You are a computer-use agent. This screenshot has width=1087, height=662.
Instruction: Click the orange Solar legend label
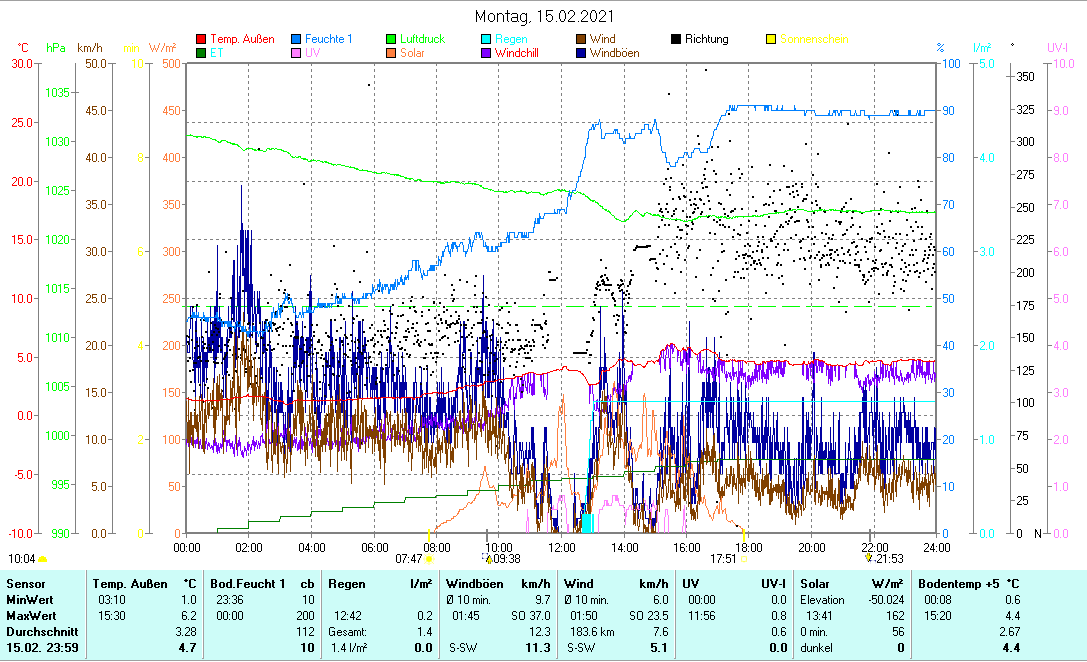(x=412, y=53)
